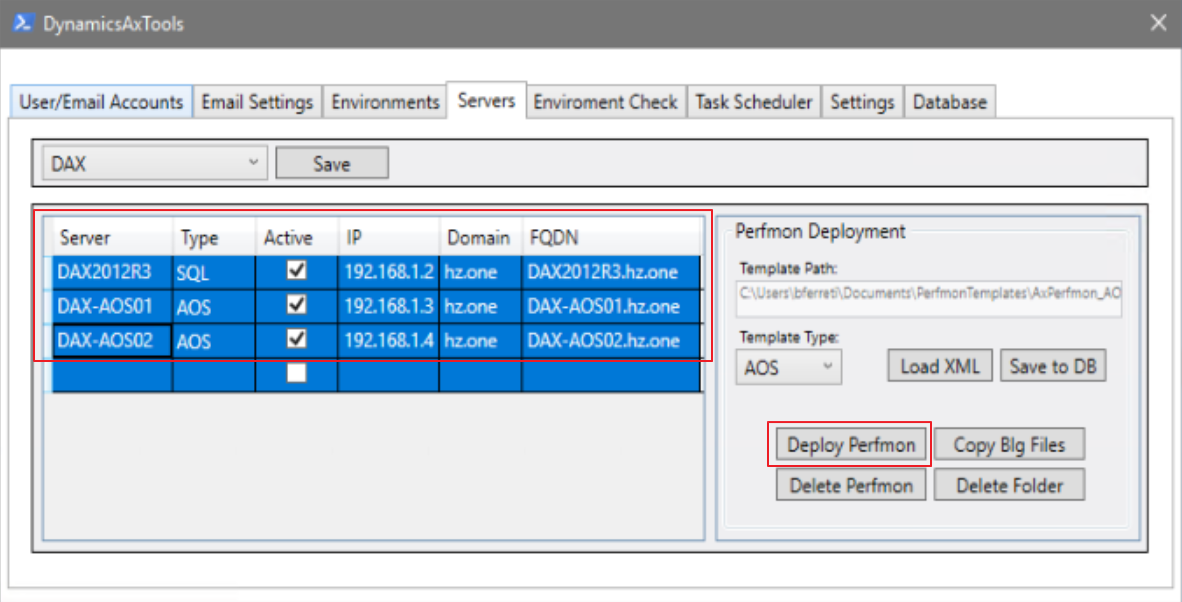The image size is (1182, 602).
Task: Go to the Environments tab
Action: [385, 102]
